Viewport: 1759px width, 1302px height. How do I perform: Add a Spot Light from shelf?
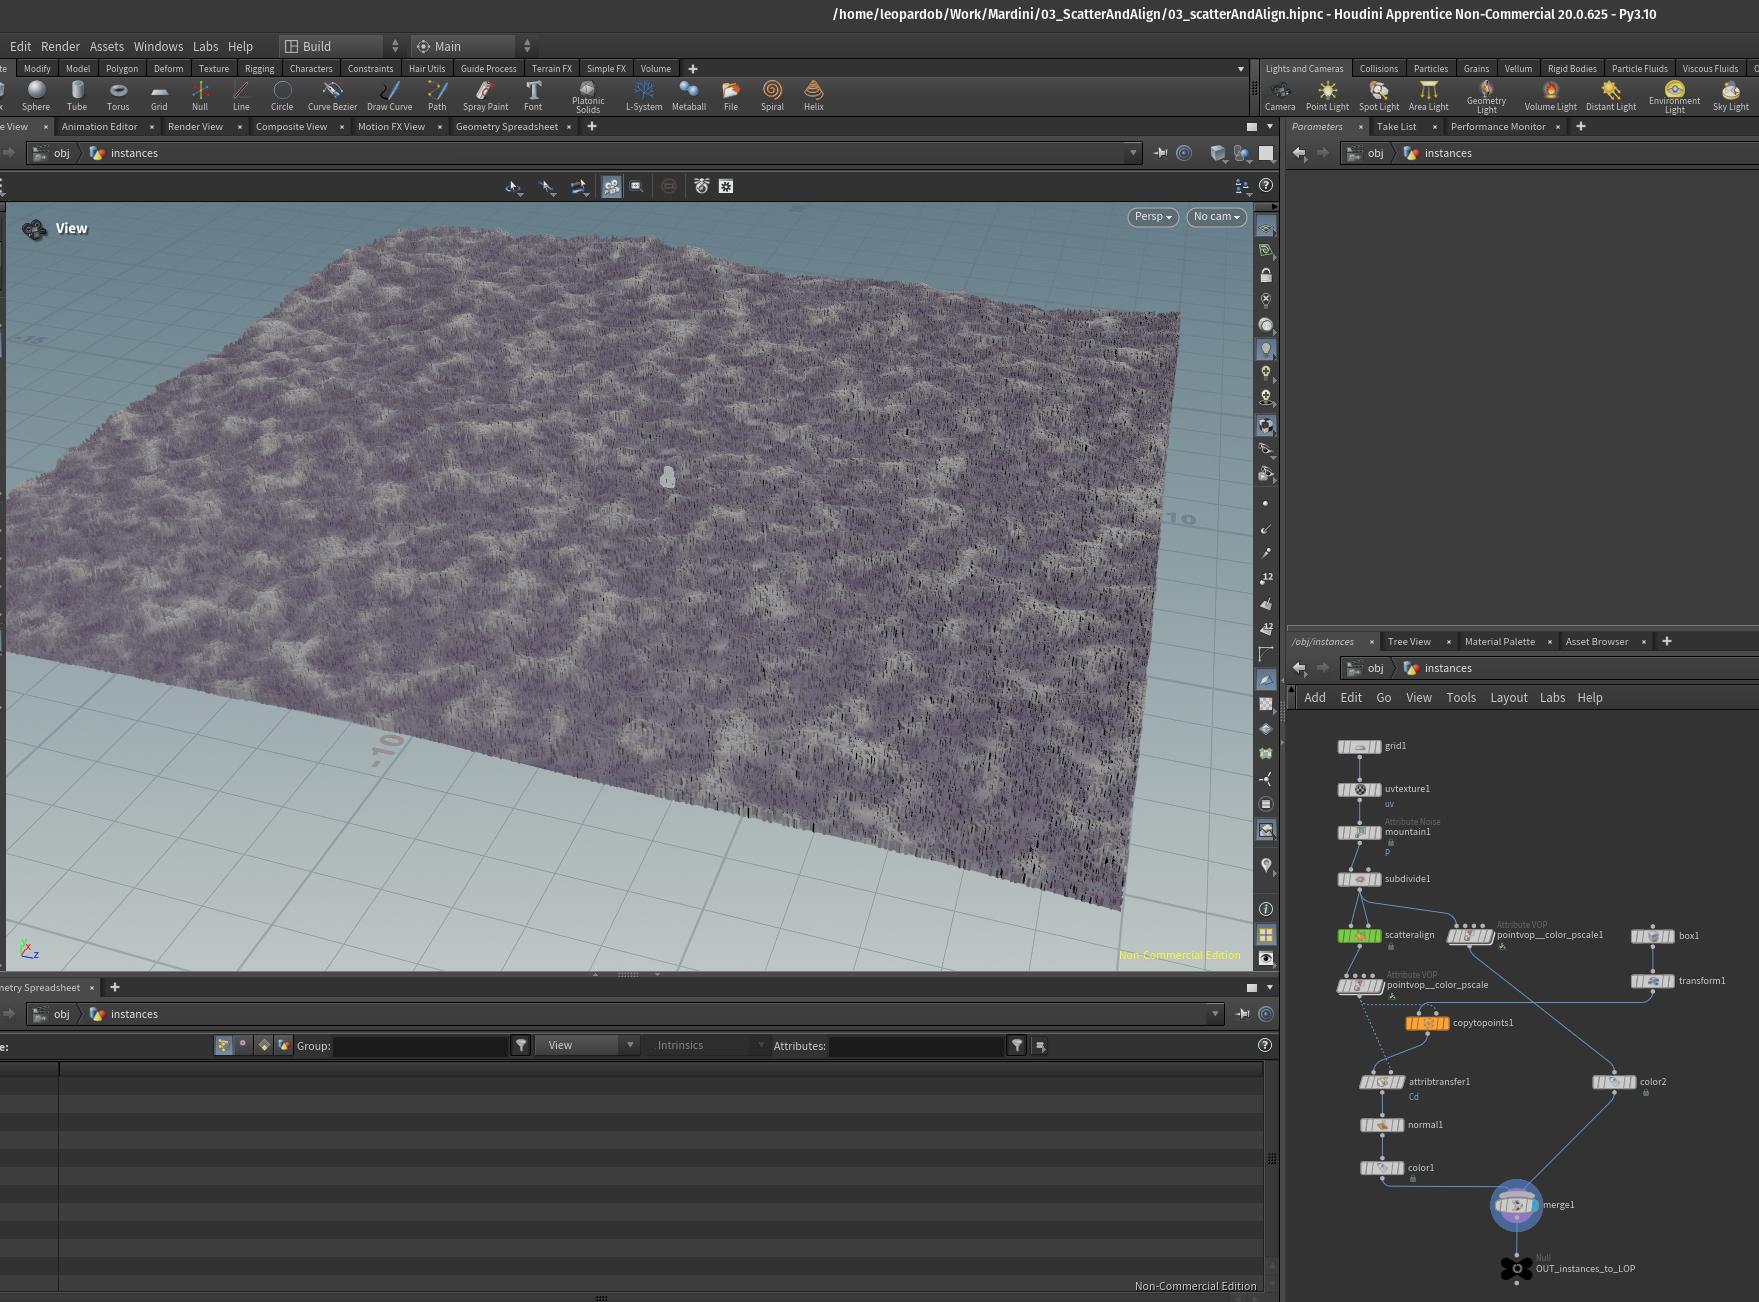[x=1379, y=96]
